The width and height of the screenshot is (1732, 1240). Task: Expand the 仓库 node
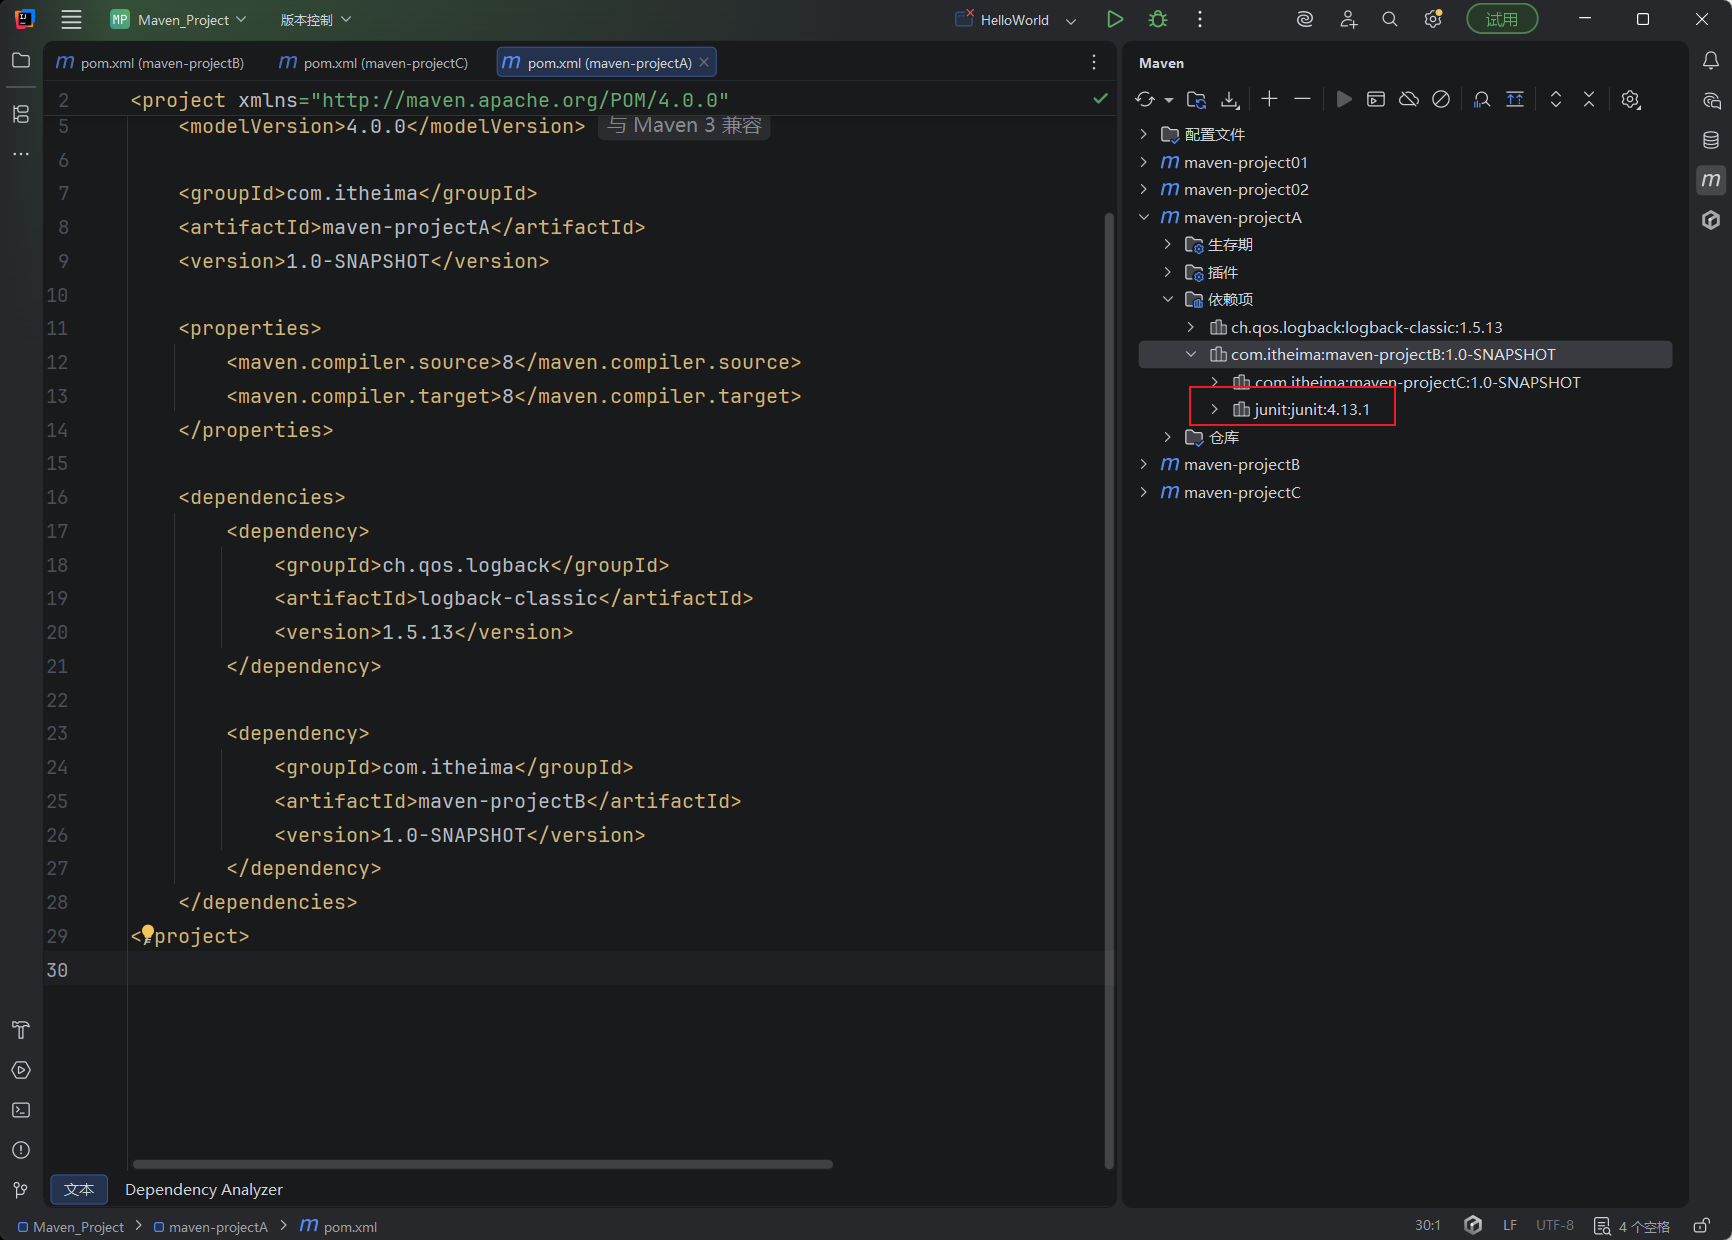coord(1167,437)
